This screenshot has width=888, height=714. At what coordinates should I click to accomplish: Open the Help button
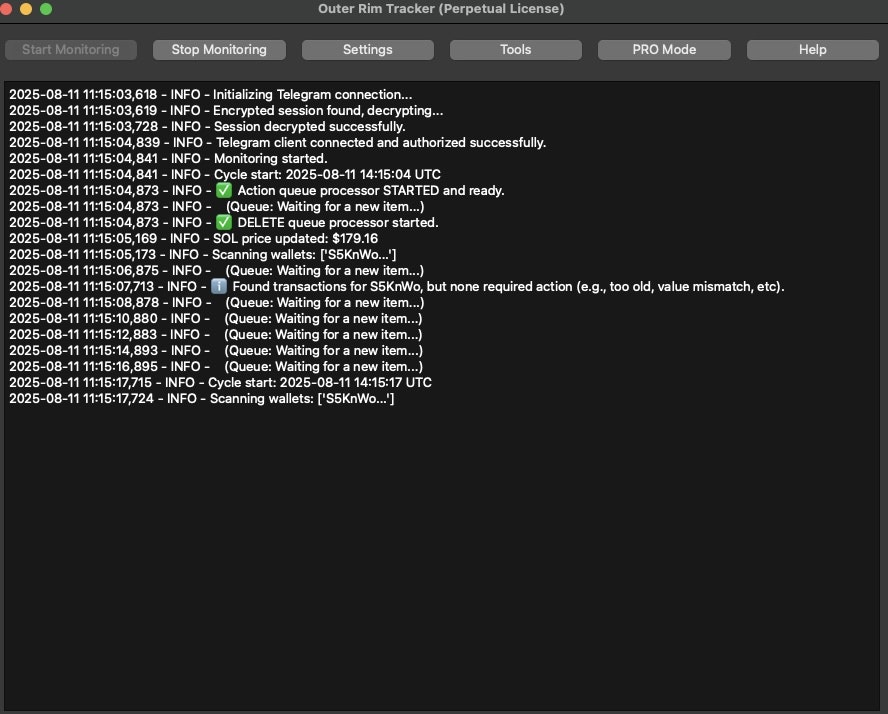pos(813,50)
